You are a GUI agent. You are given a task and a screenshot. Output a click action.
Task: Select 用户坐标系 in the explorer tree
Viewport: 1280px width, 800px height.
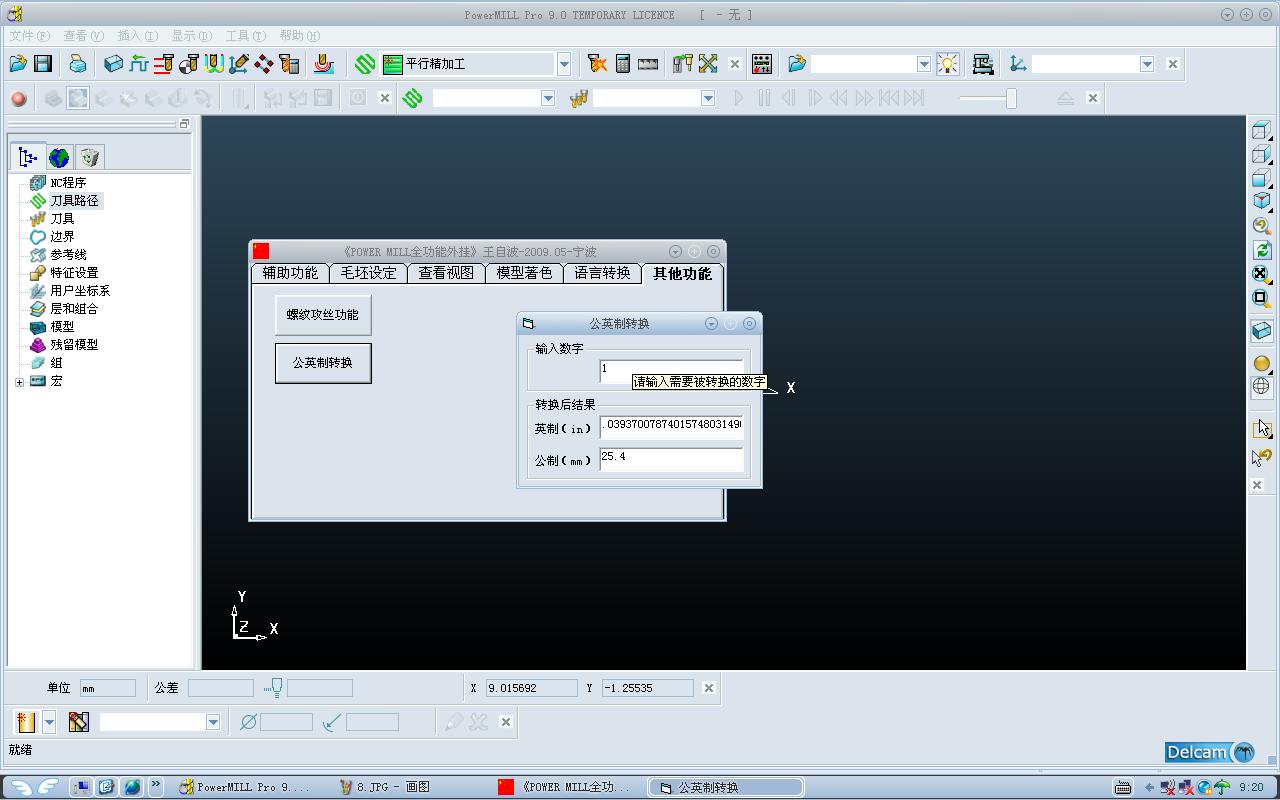(80, 291)
